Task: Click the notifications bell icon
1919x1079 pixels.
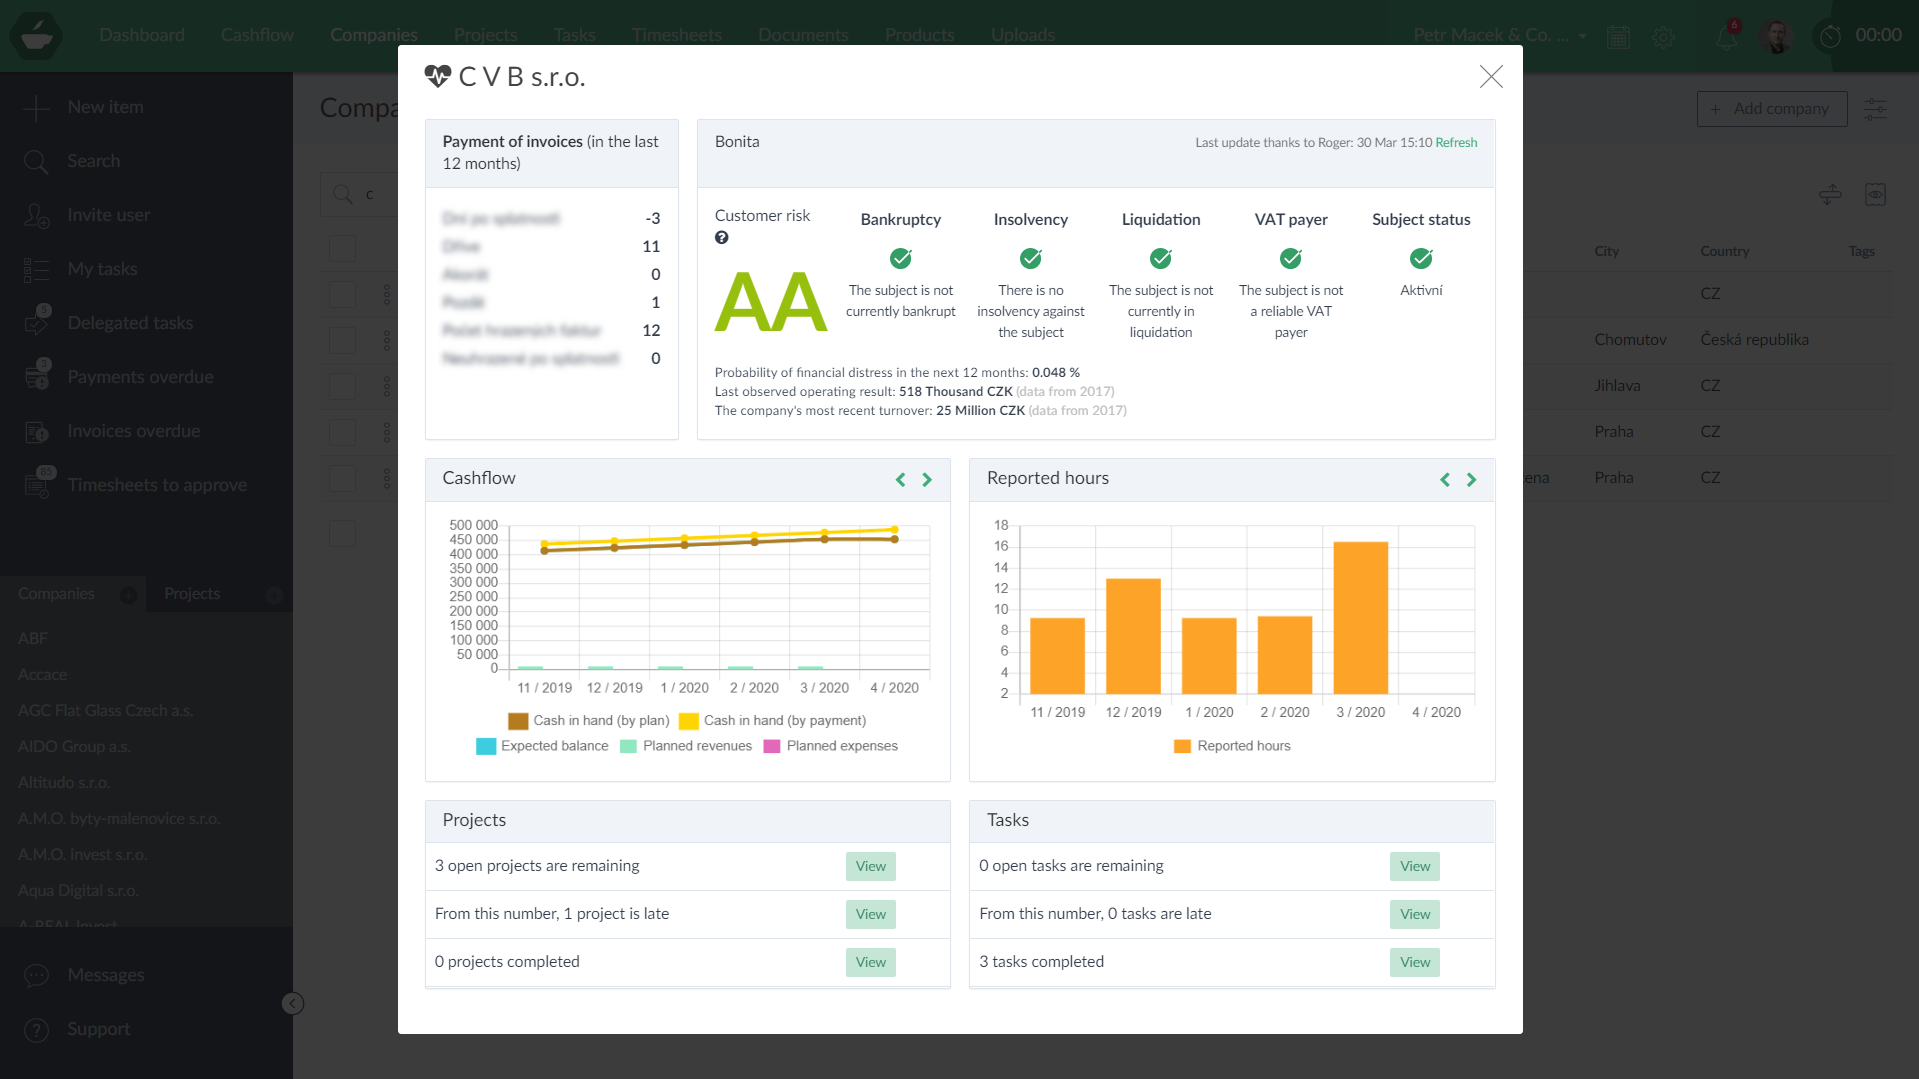Action: pos(1727,36)
